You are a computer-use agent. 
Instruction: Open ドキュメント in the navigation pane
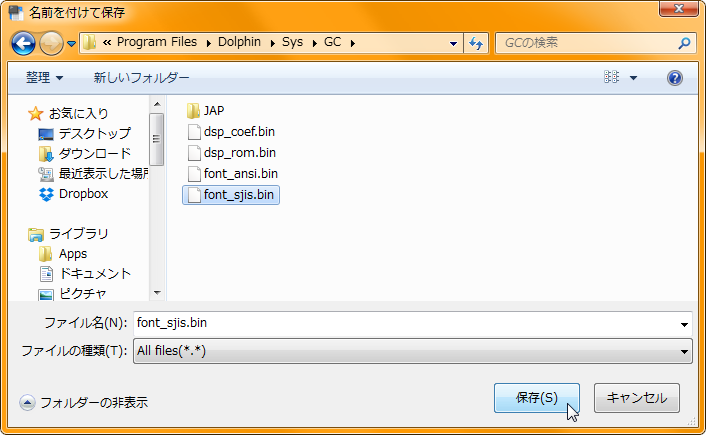pos(95,274)
